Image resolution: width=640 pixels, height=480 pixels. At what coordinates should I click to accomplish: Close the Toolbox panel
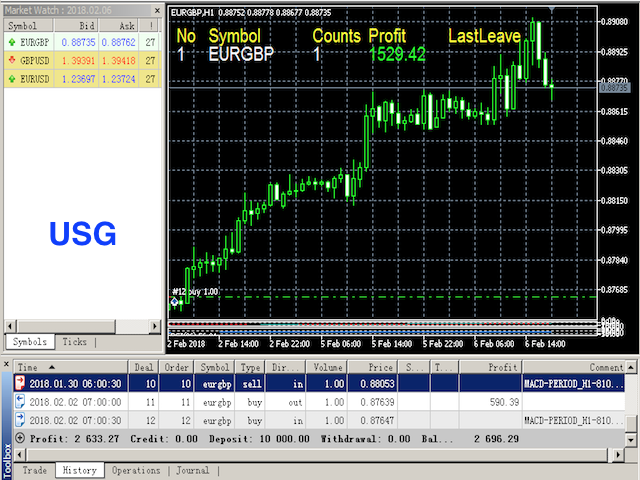click(x=6, y=364)
